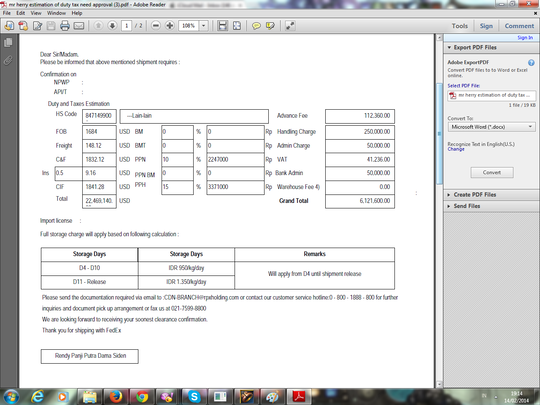
Task: Open the Attachments paperclip side panel icon
Action: tap(8, 60)
